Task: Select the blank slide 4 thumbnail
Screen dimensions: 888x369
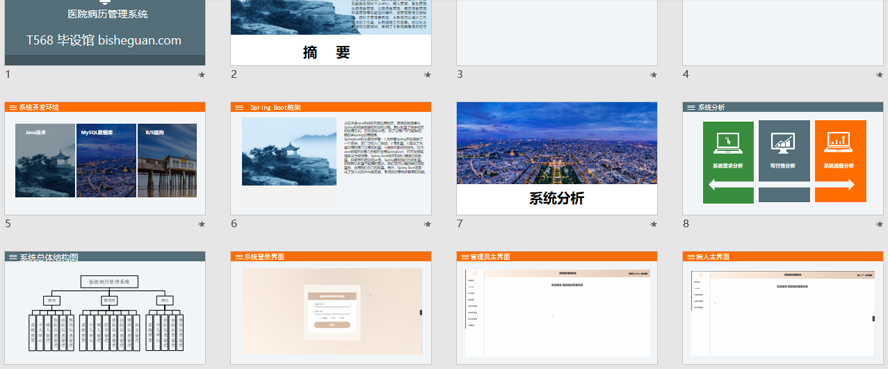Action: (x=783, y=32)
